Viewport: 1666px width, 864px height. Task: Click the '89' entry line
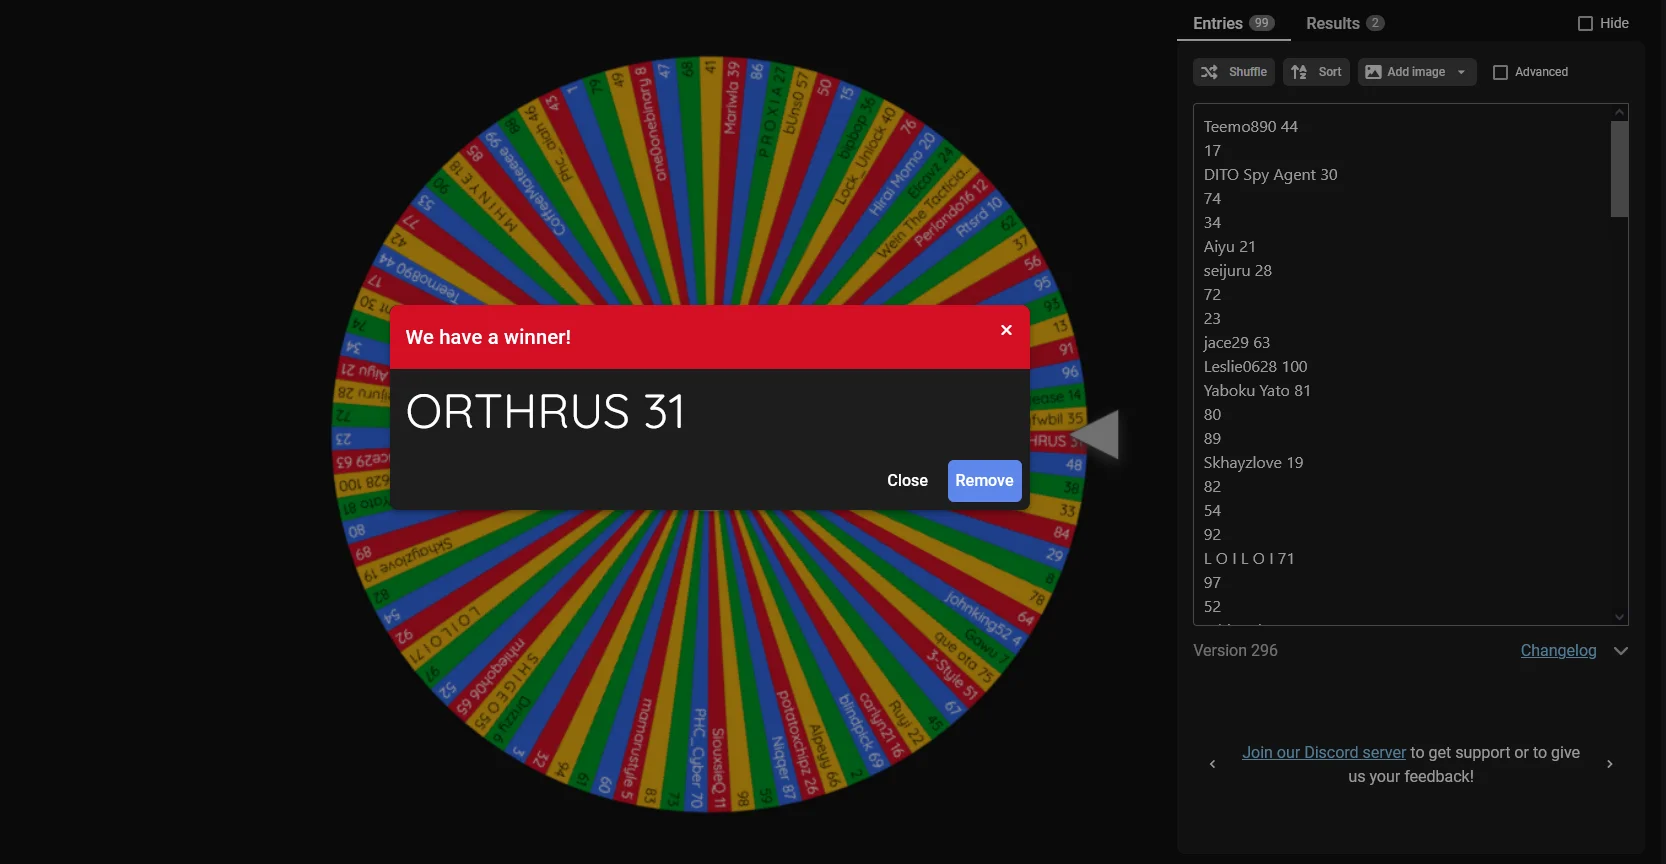click(1212, 439)
